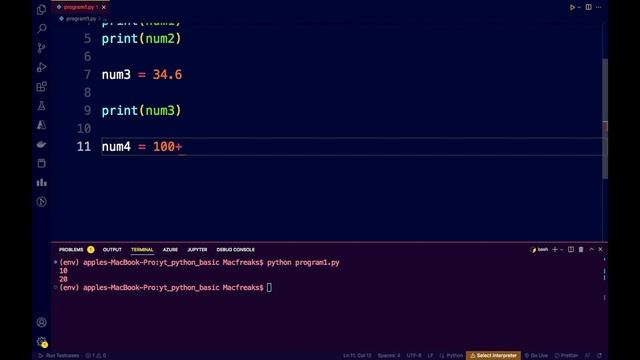Click Run Testcases in status bar

point(59,356)
